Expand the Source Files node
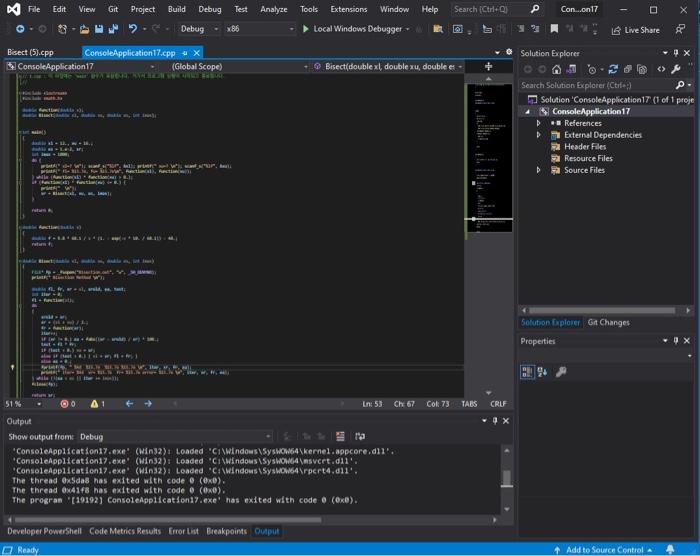Viewport: 700px width, 556px height. tap(538, 170)
